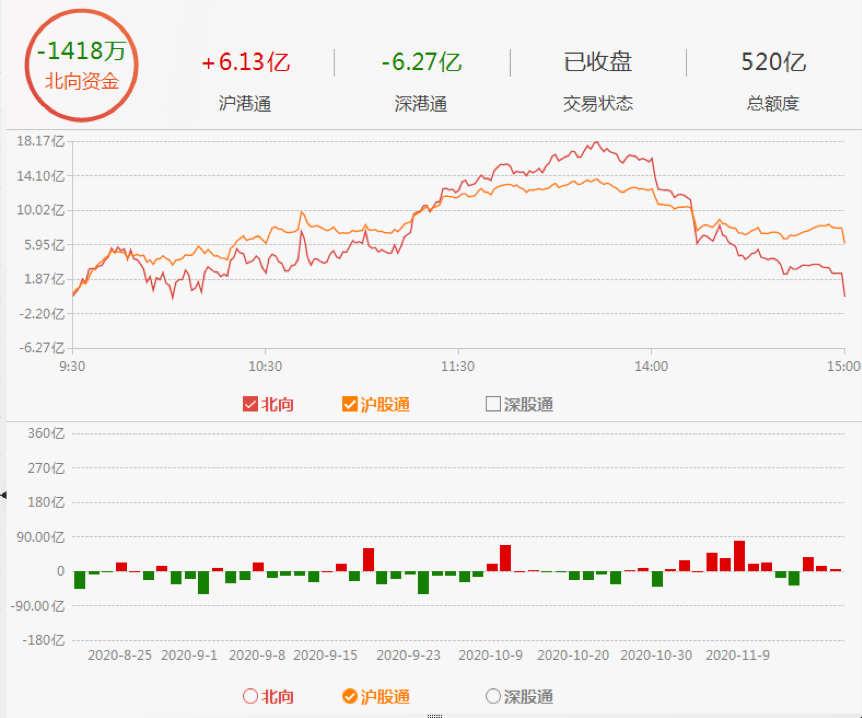Viewport: 862px width, 718px height.
Task: Click the -180亿 bar chart axis label
Action: (43, 640)
